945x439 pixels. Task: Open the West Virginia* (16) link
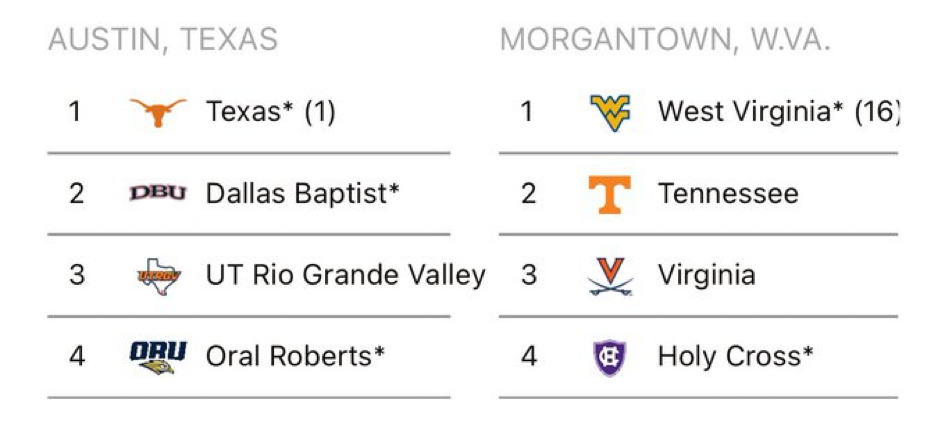[x=779, y=112]
